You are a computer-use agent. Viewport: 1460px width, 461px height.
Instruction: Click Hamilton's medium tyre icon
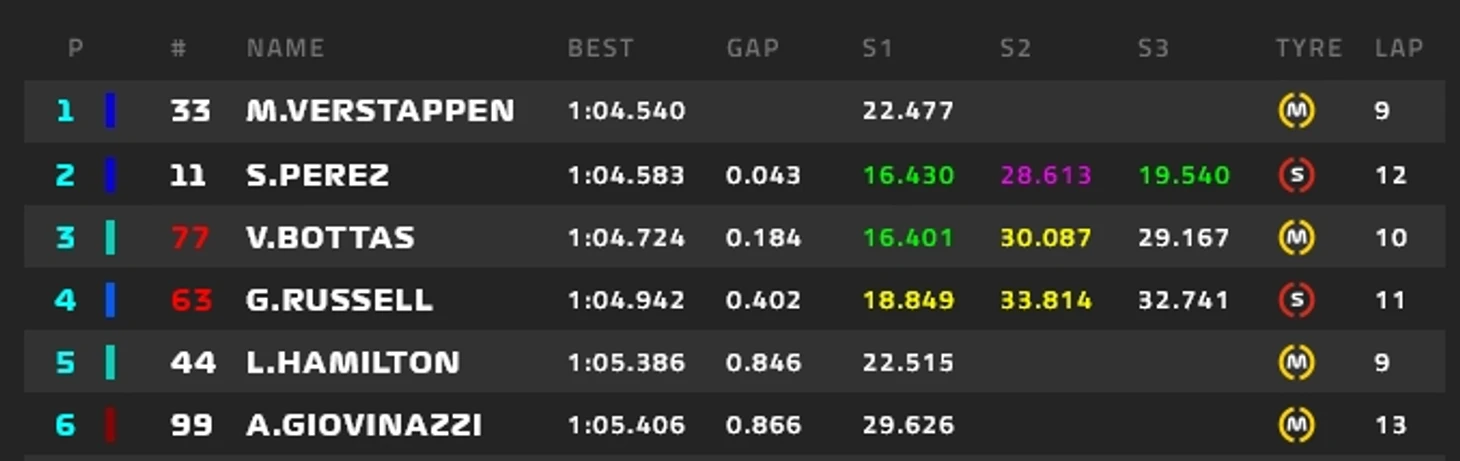coord(1297,362)
